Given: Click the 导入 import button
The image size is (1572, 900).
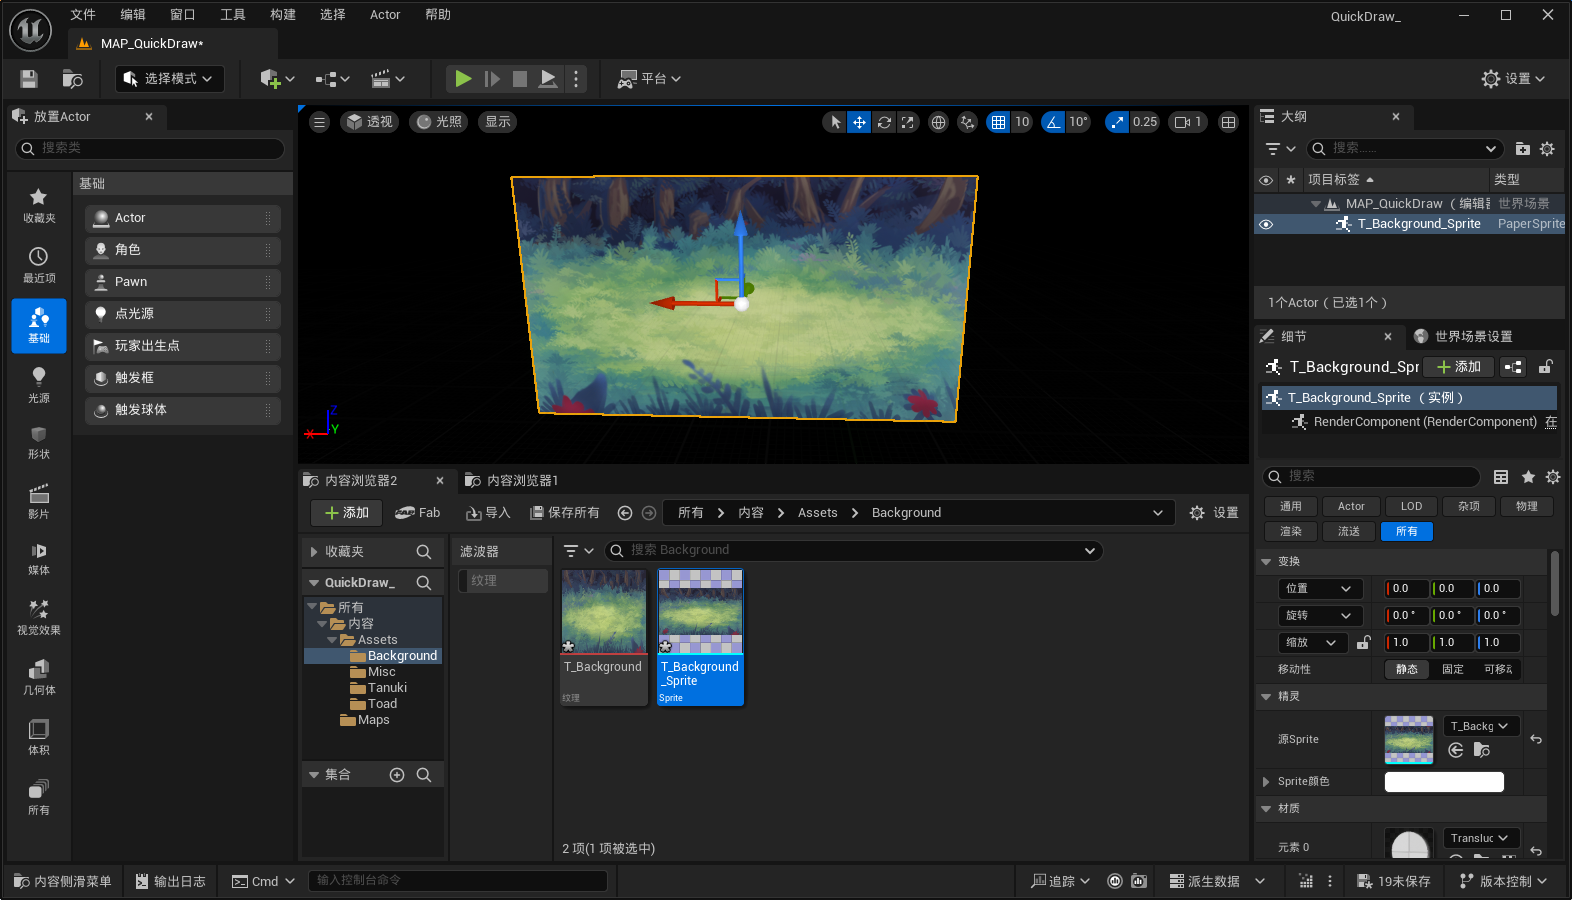Looking at the screenshot, I should [x=488, y=513].
